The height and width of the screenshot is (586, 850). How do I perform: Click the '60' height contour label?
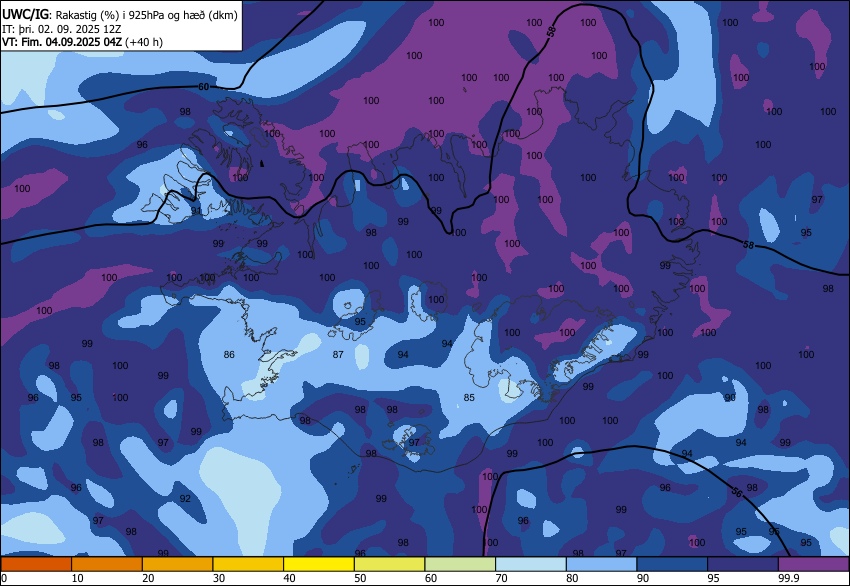[203, 87]
